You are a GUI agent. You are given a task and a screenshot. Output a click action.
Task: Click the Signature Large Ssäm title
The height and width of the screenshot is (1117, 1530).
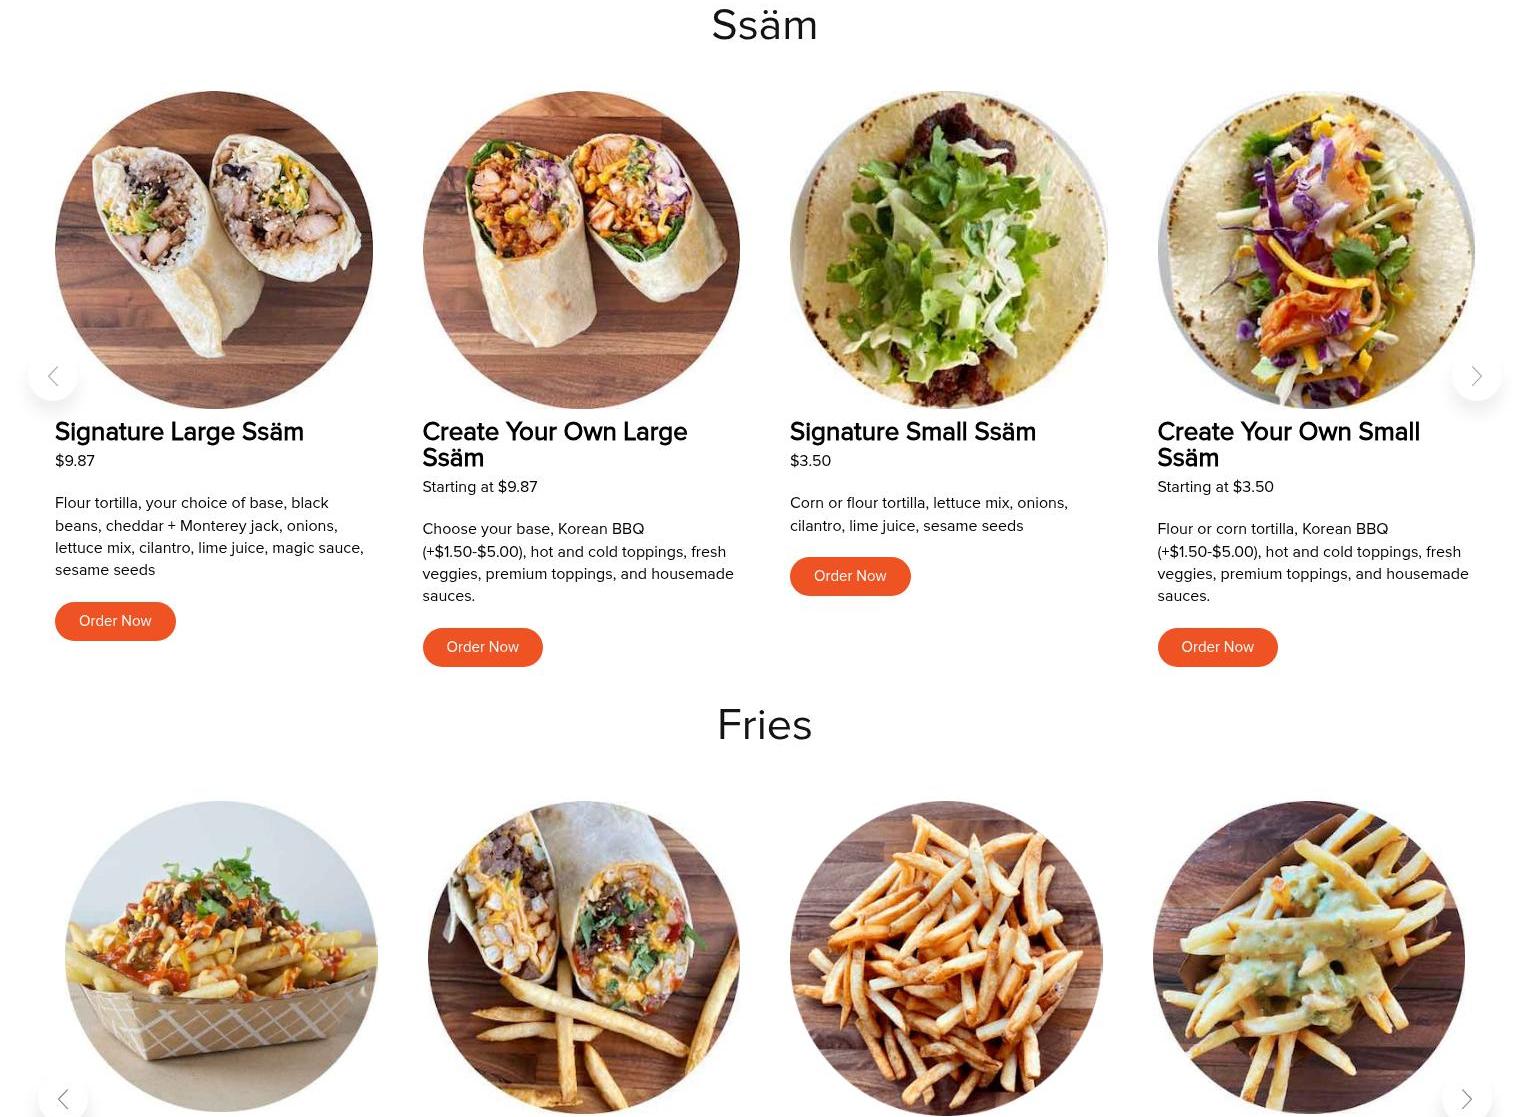[x=179, y=432]
